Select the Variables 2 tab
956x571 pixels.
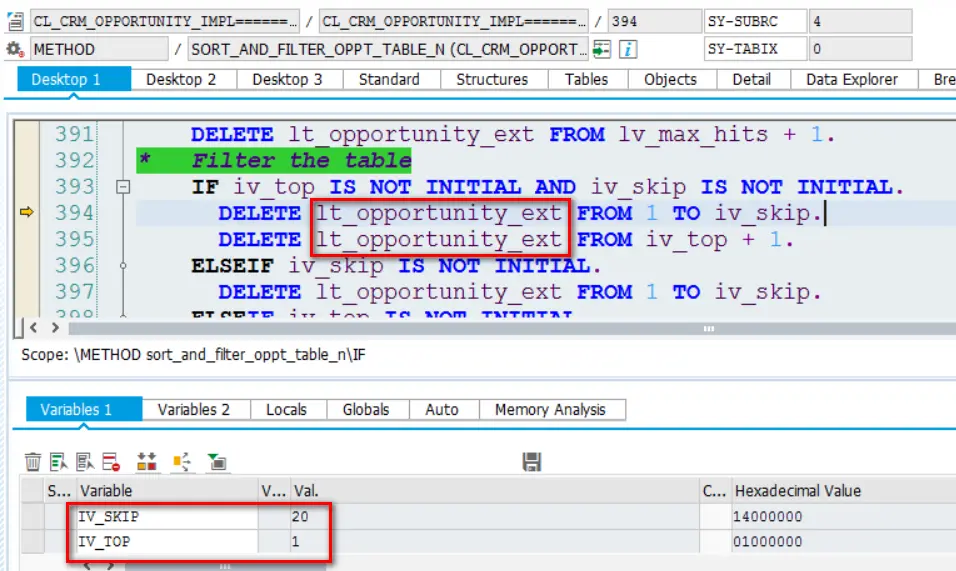(194, 410)
